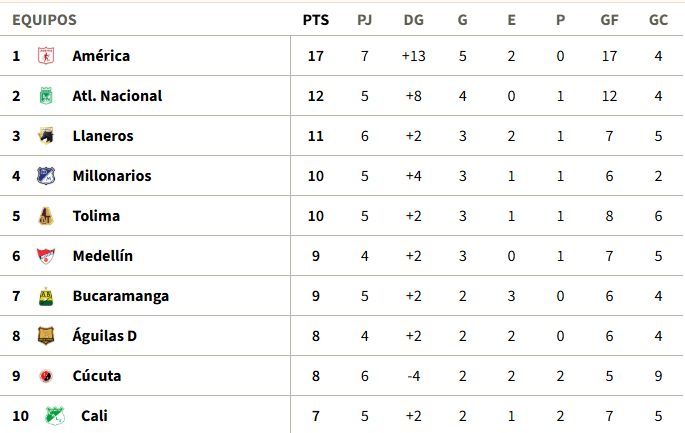685x433 pixels.
Task: Sort table by PTS column header
Action: click(x=316, y=20)
